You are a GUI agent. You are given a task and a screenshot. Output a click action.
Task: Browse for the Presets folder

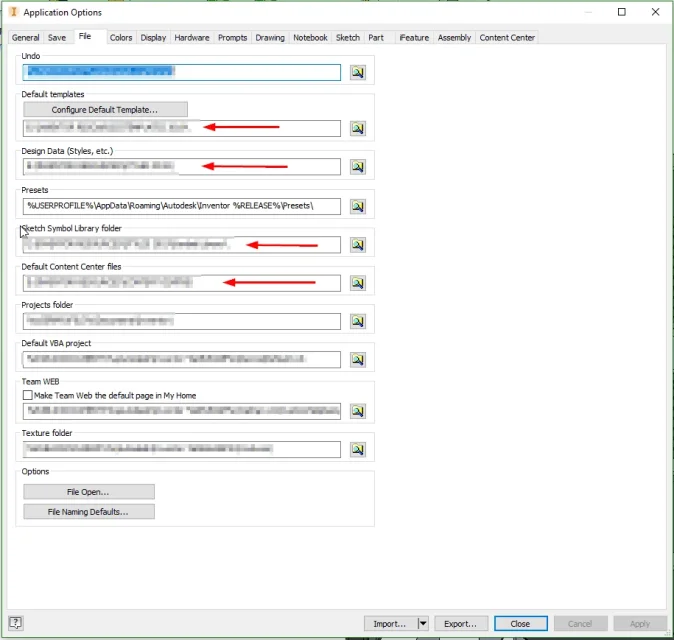coord(358,206)
